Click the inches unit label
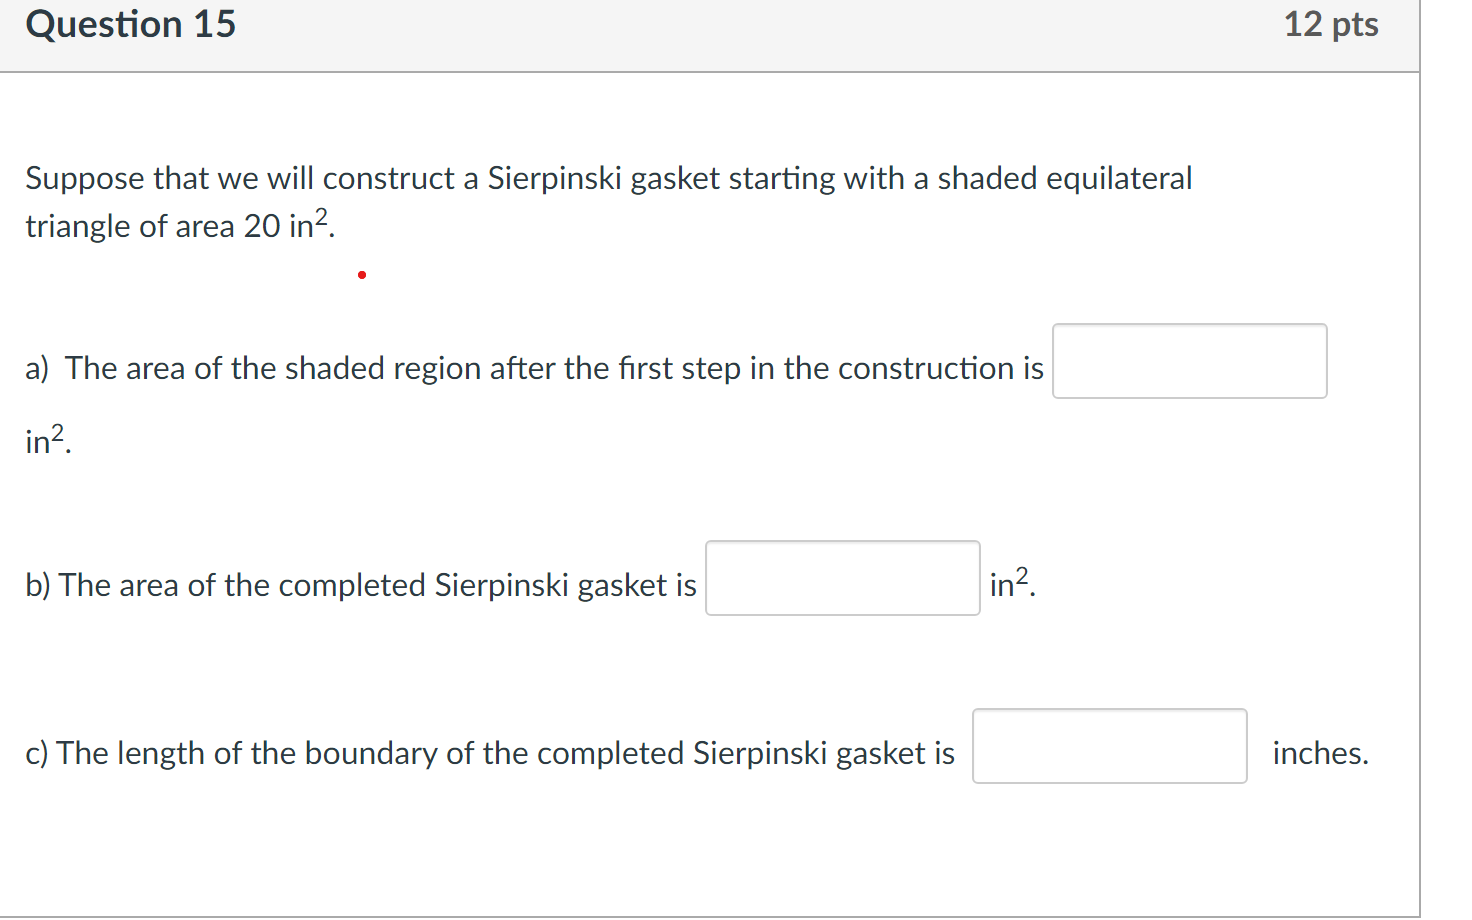Screen dimensions: 1472x920 (x=1320, y=753)
